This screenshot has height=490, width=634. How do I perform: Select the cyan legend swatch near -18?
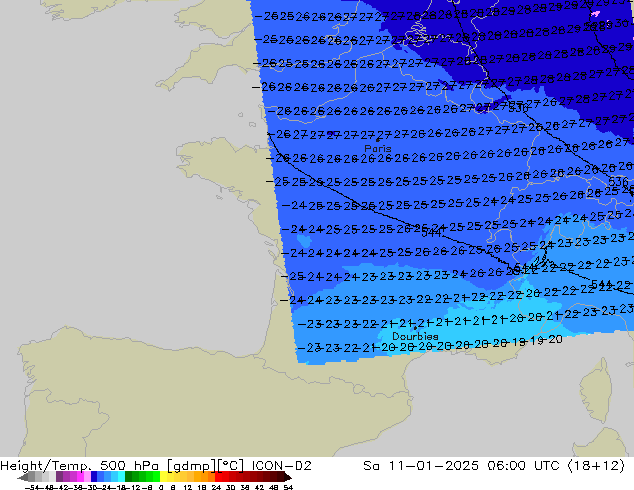[121, 476]
